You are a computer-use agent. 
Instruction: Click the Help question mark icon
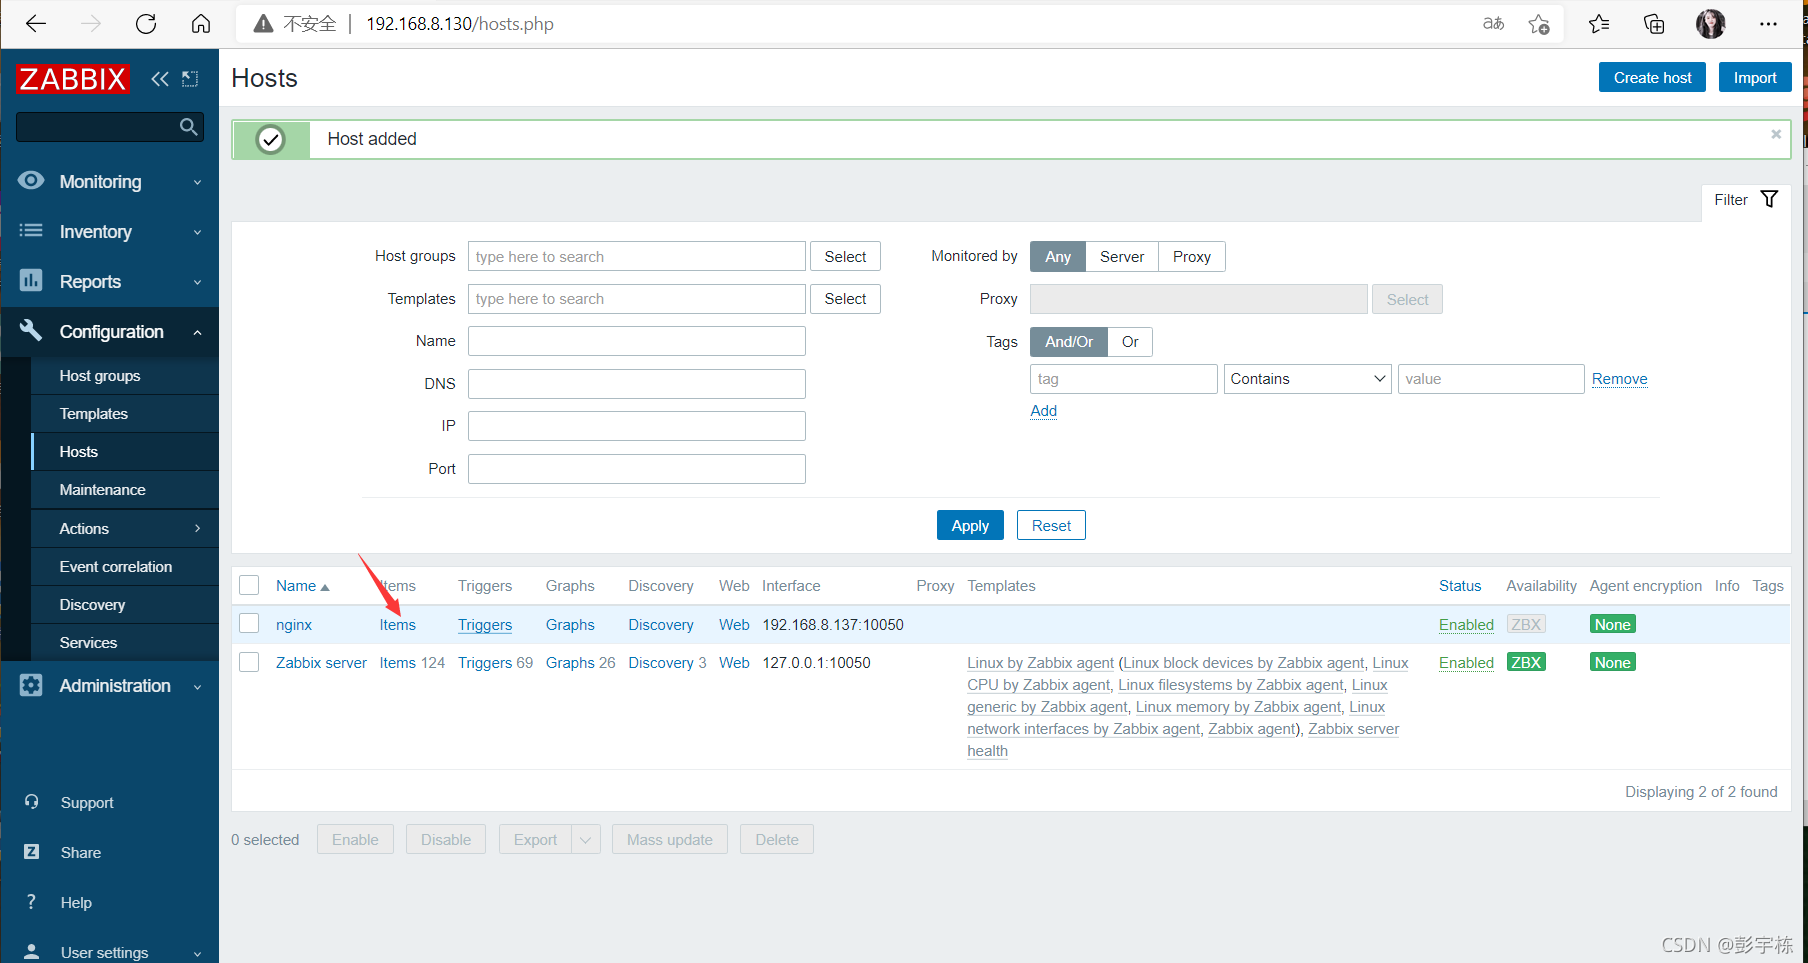[32, 902]
